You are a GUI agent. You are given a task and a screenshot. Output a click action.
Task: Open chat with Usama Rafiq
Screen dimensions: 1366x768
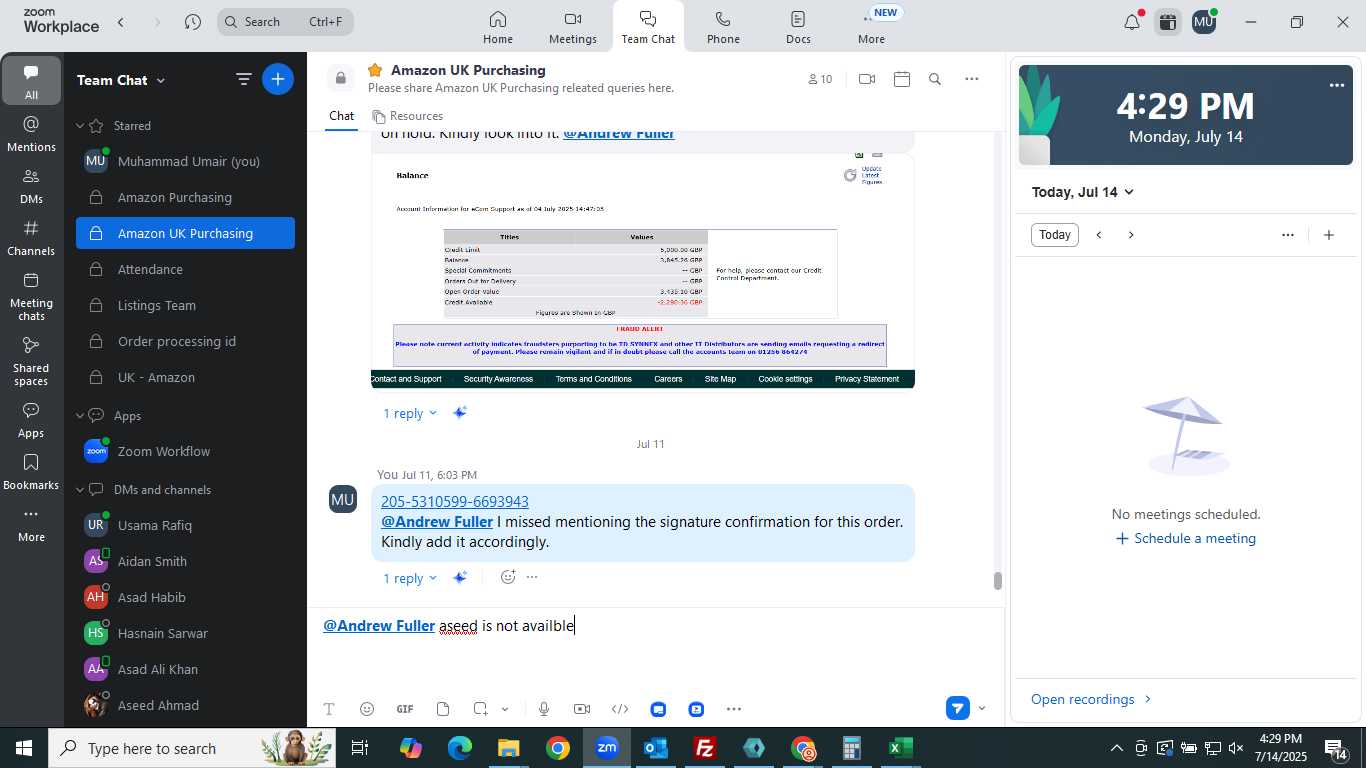[185, 525]
